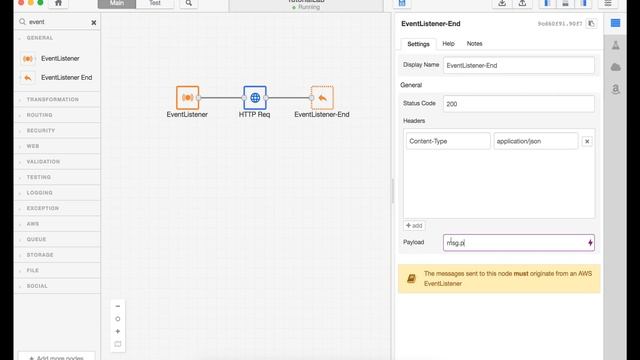This screenshot has height=360, width=640.
Task: Expand the LOGGING palette category
Action: 40,193
